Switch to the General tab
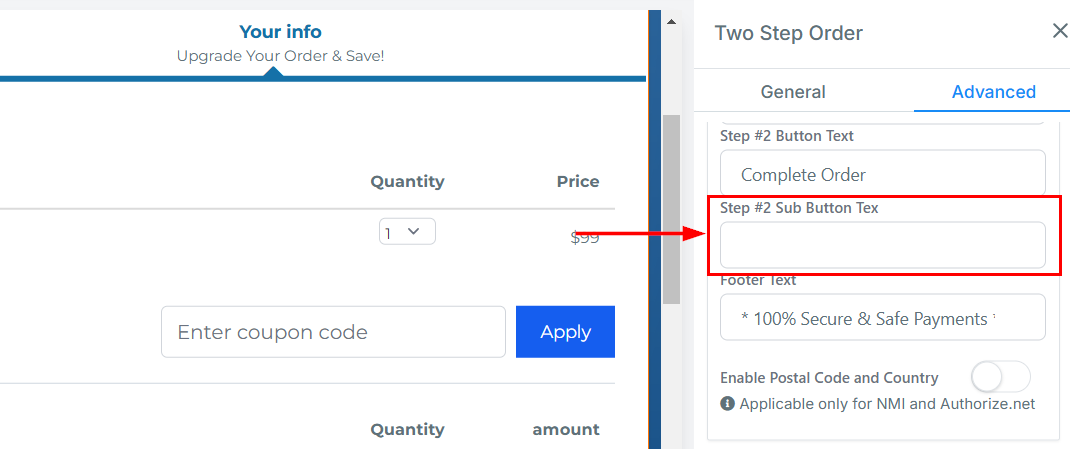This screenshot has height=449, width=1070. click(x=793, y=92)
